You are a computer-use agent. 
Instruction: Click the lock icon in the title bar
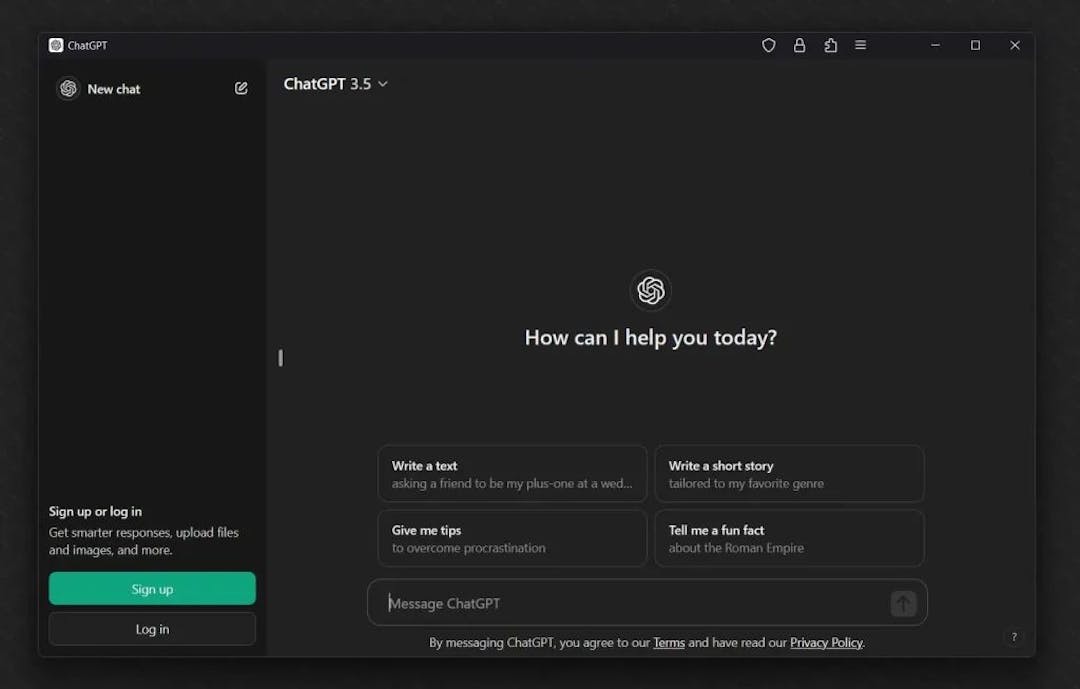pyautogui.click(x=799, y=45)
